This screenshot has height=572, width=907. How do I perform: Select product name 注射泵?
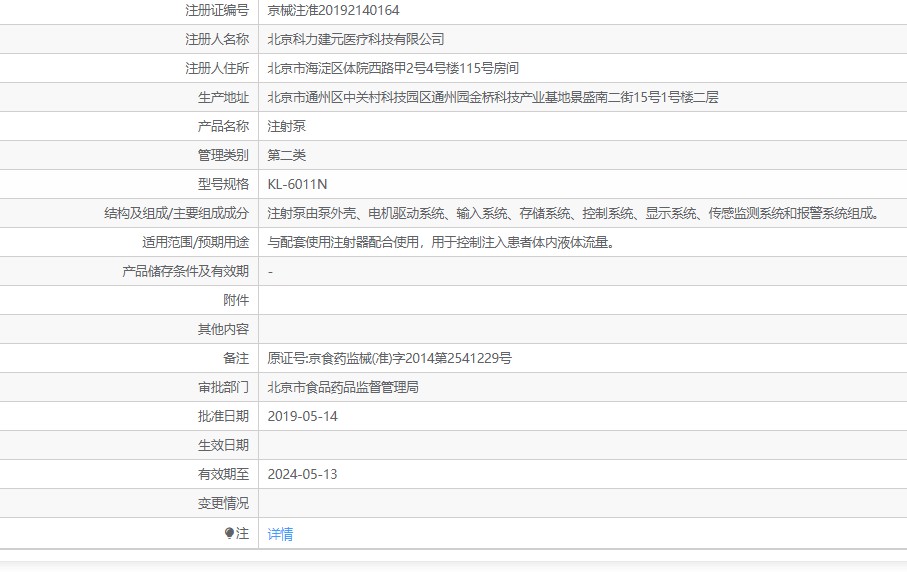pyautogui.click(x=286, y=126)
